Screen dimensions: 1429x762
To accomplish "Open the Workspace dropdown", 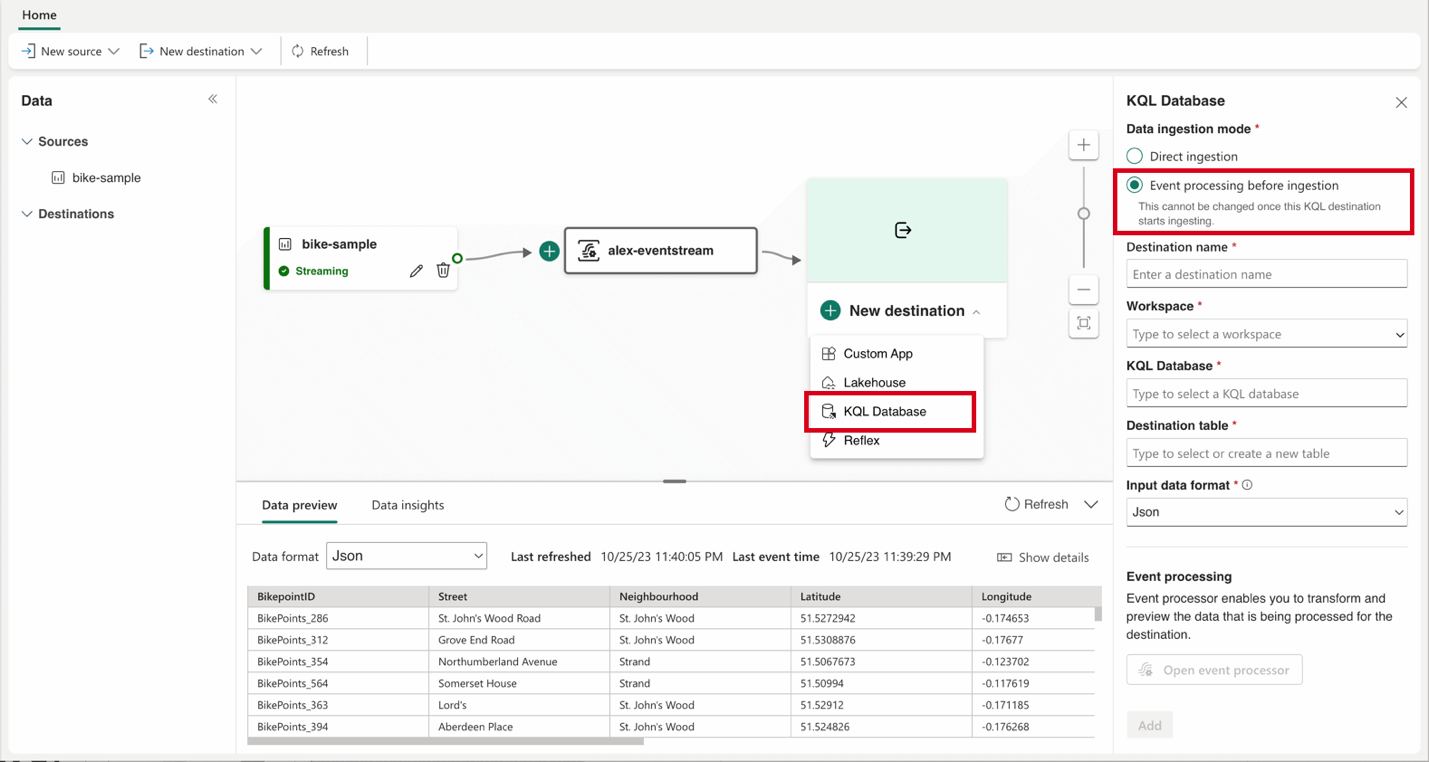I will (x=1267, y=334).
